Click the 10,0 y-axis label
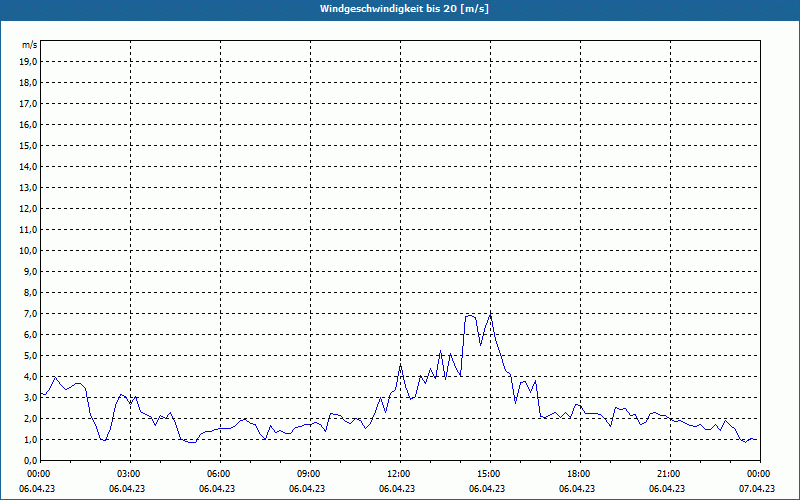Image resolution: width=800 pixels, height=500 pixels. (28, 251)
